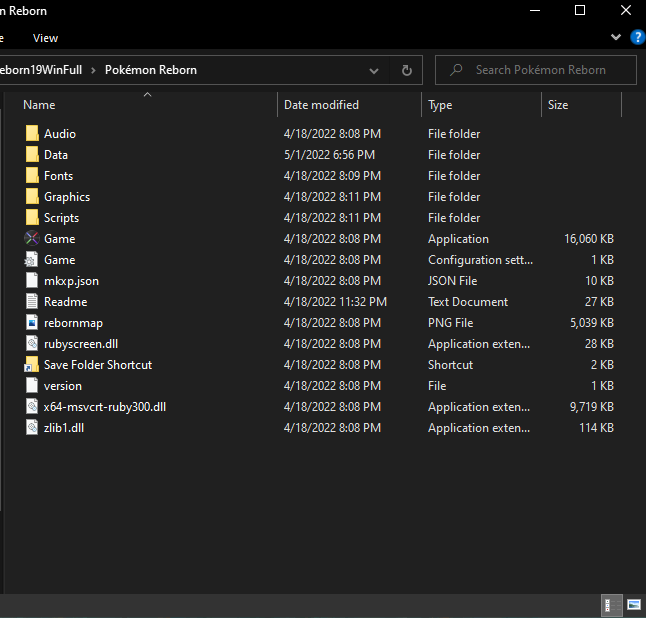Click the 5/1/2022 6:56 PM date
646x618 pixels.
click(x=329, y=155)
